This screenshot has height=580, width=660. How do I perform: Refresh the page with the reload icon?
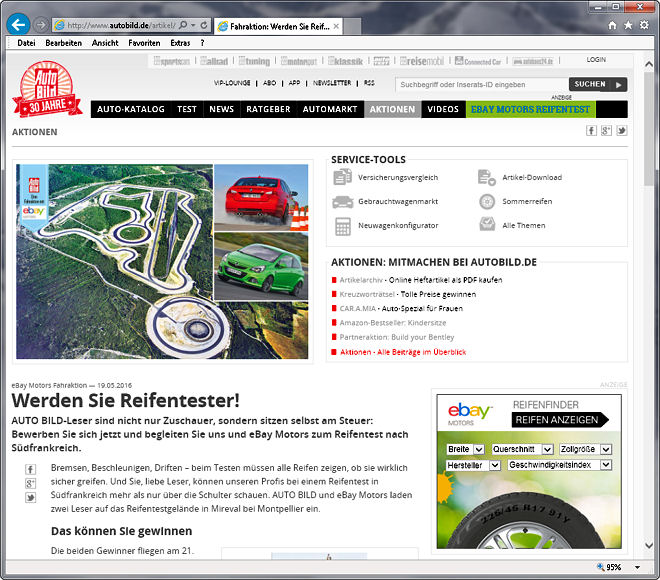tap(204, 25)
